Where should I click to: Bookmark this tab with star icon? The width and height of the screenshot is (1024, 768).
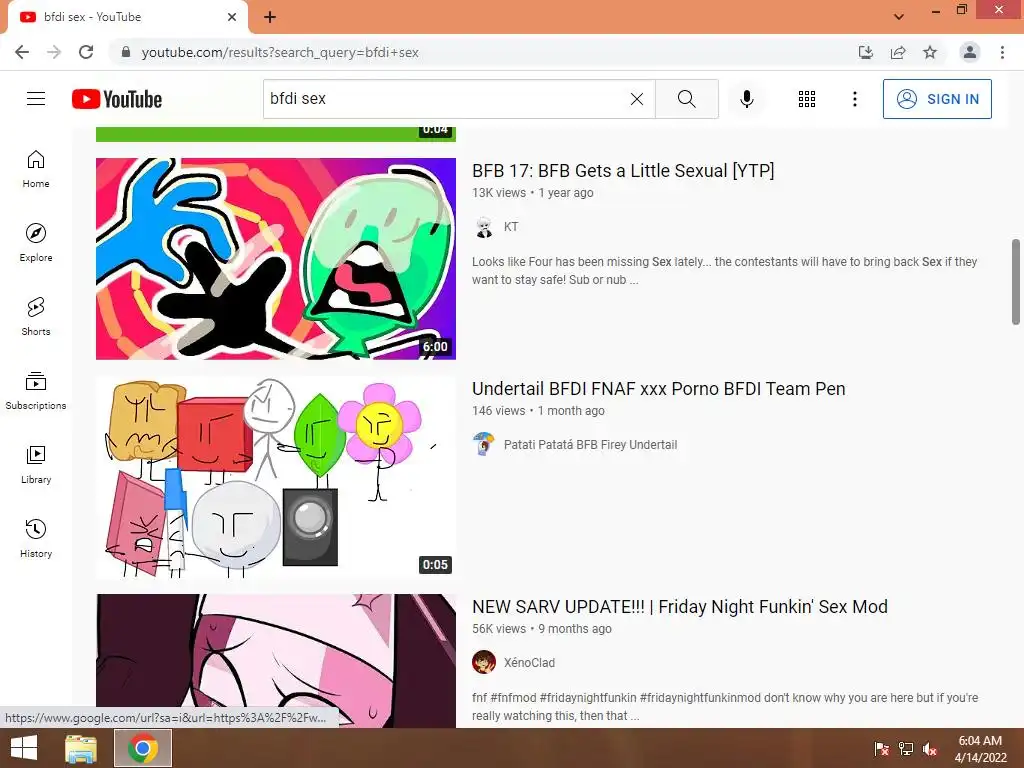930,52
